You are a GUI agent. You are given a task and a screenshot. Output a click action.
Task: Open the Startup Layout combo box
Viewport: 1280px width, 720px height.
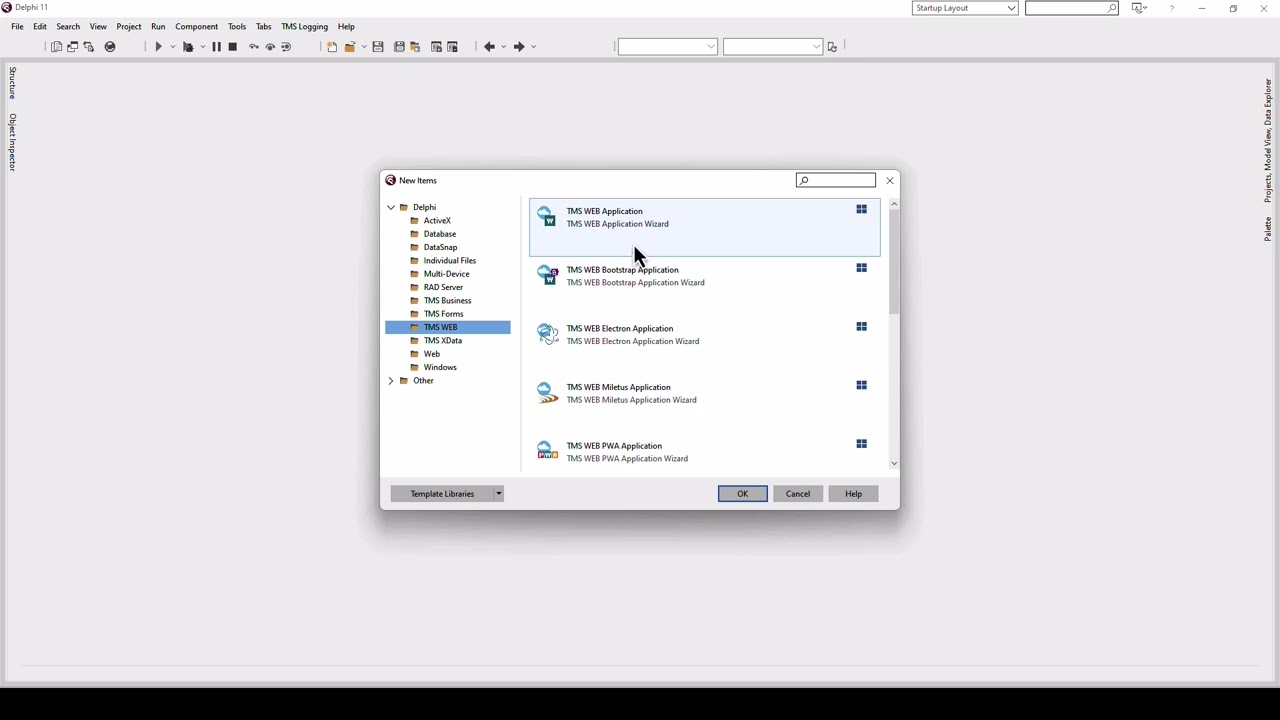tap(965, 8)
